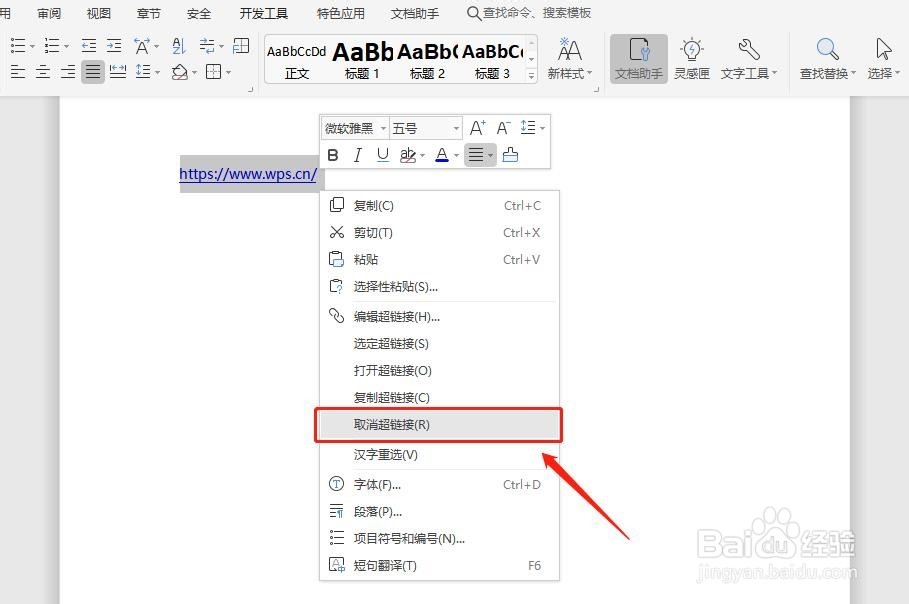Screen dimensions: 909x604
Task: Click the Format Painter brush icon
Action: click(x=510, y=155)
